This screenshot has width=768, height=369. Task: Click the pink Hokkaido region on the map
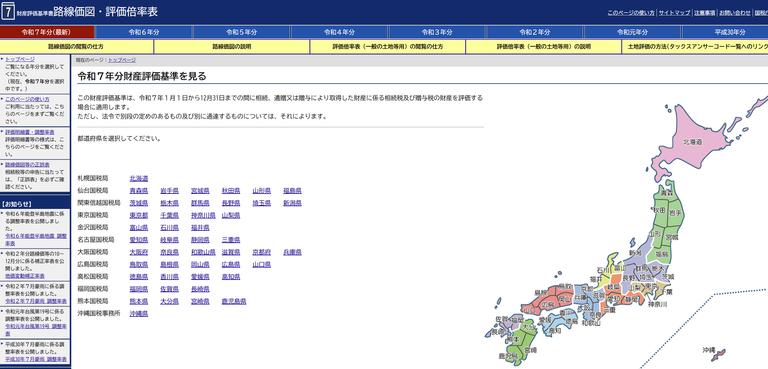[693, 142]
